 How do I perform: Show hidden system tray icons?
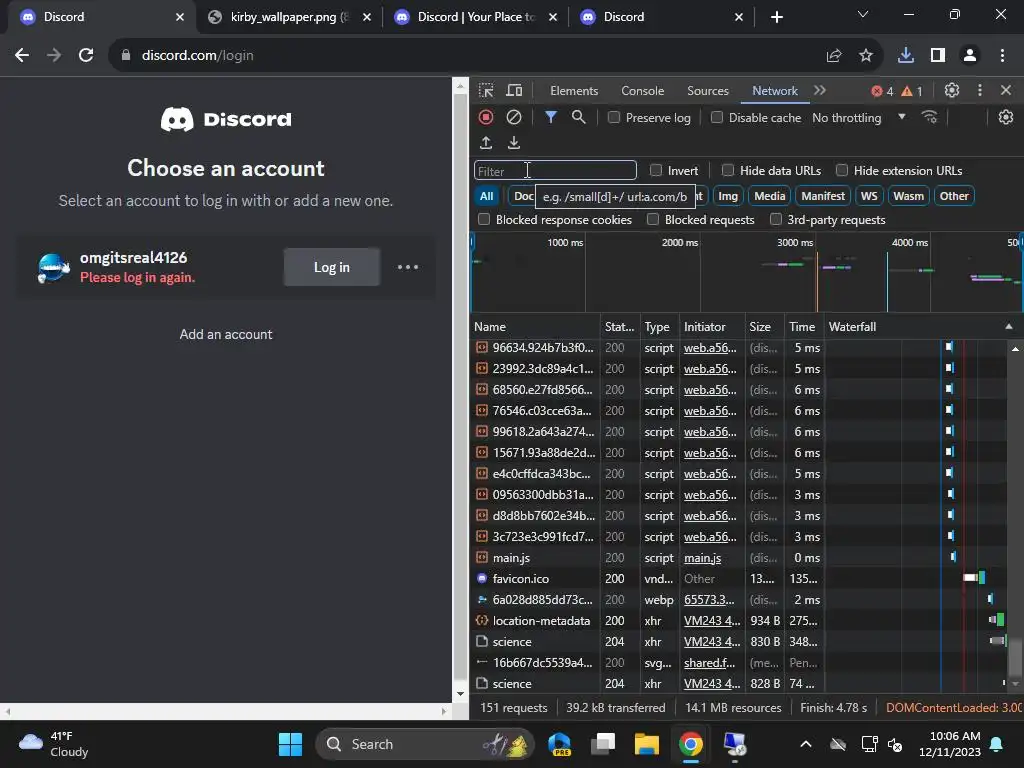coord(806,744)
